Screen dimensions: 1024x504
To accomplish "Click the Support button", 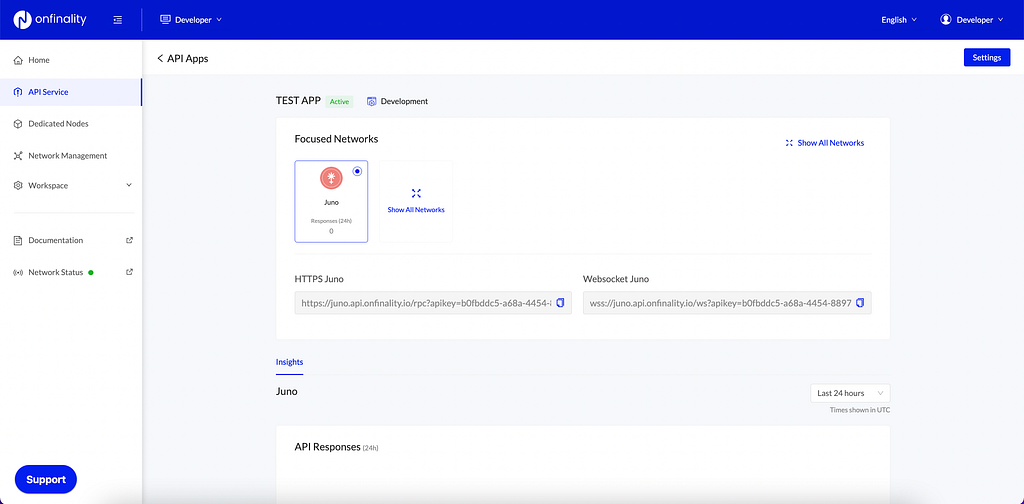I will 46,479.
